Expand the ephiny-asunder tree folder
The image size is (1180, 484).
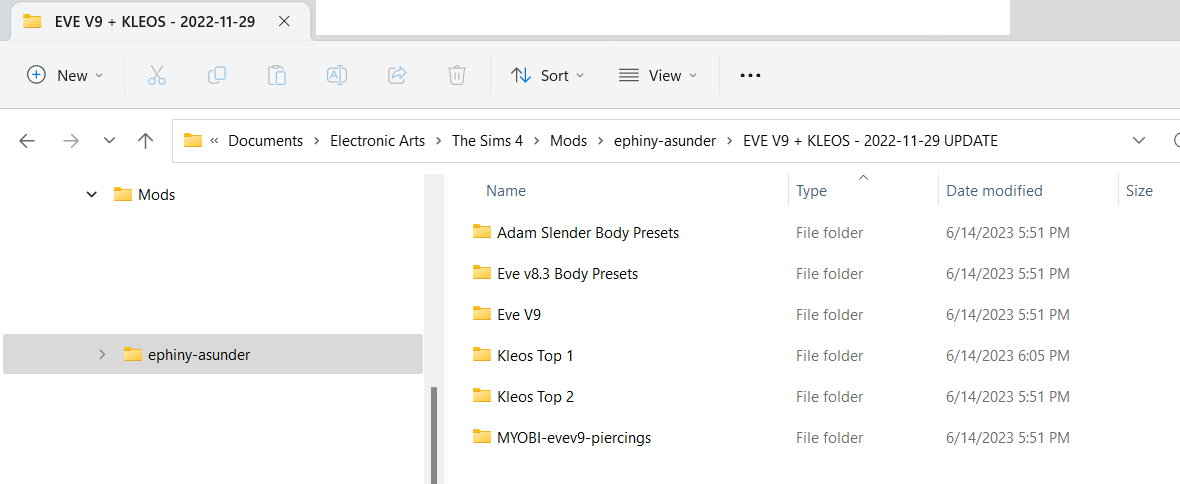point(102,355)
